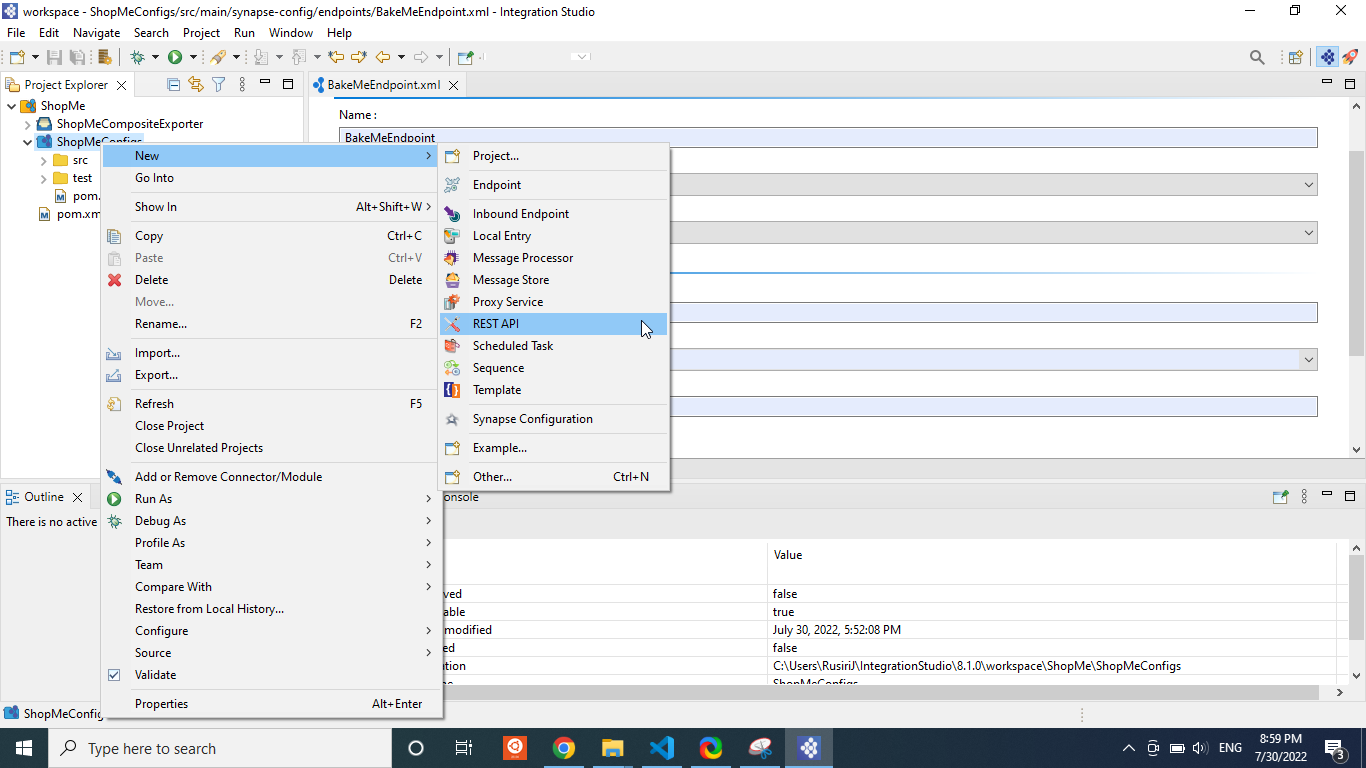Image resolution: width=1366 pixels, height=768 pixels.
Task: Select the Outline view tab
Action: [x=44, y=497]
